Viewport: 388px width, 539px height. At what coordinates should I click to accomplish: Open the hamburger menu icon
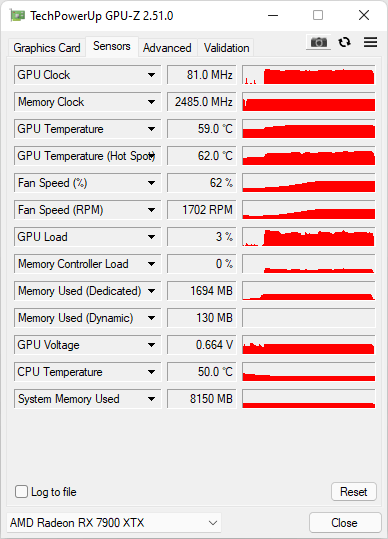pyautogui.click(x=370, y=42)
